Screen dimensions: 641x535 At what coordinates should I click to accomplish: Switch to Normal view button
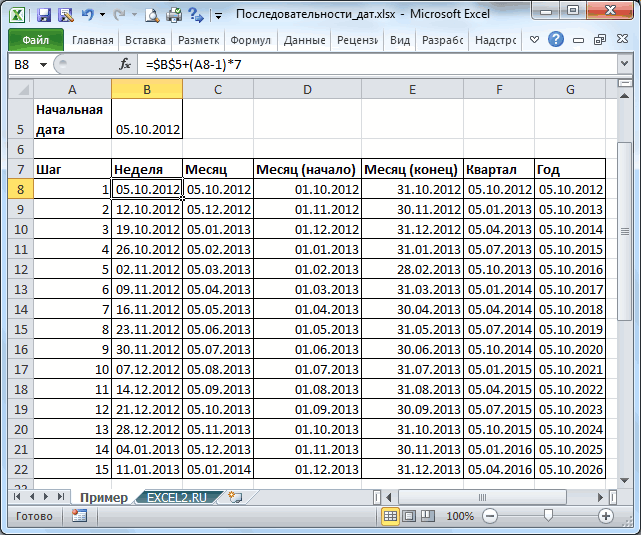(390, 516)
